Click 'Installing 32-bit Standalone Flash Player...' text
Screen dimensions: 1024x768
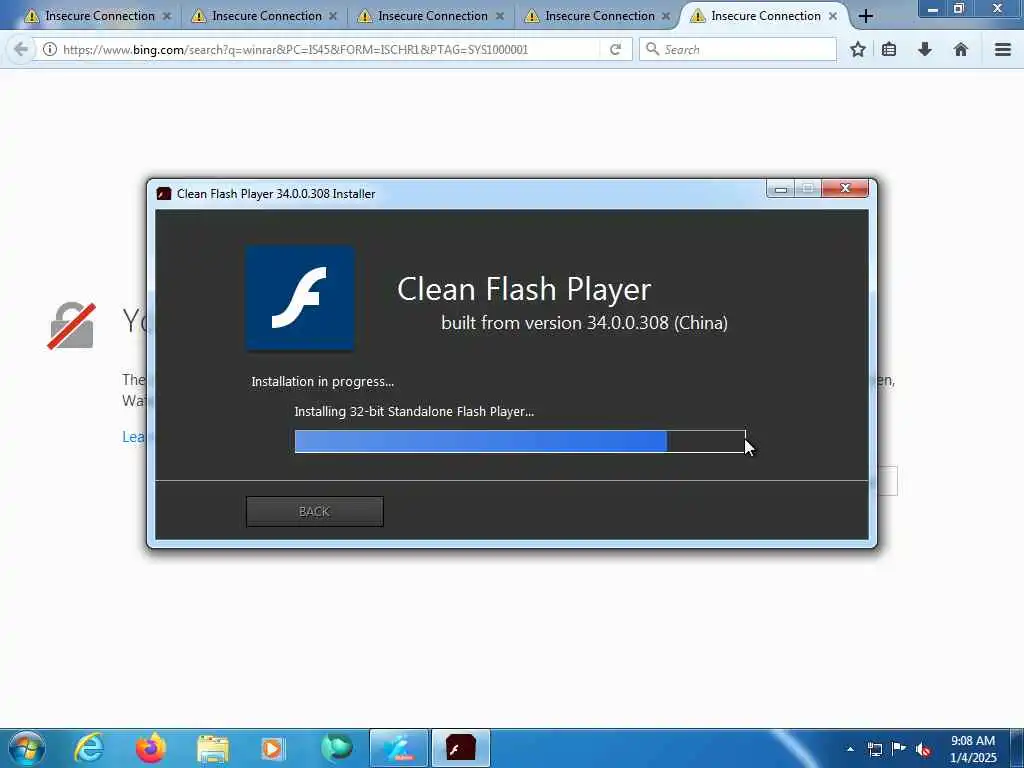(x=414, y=411)
